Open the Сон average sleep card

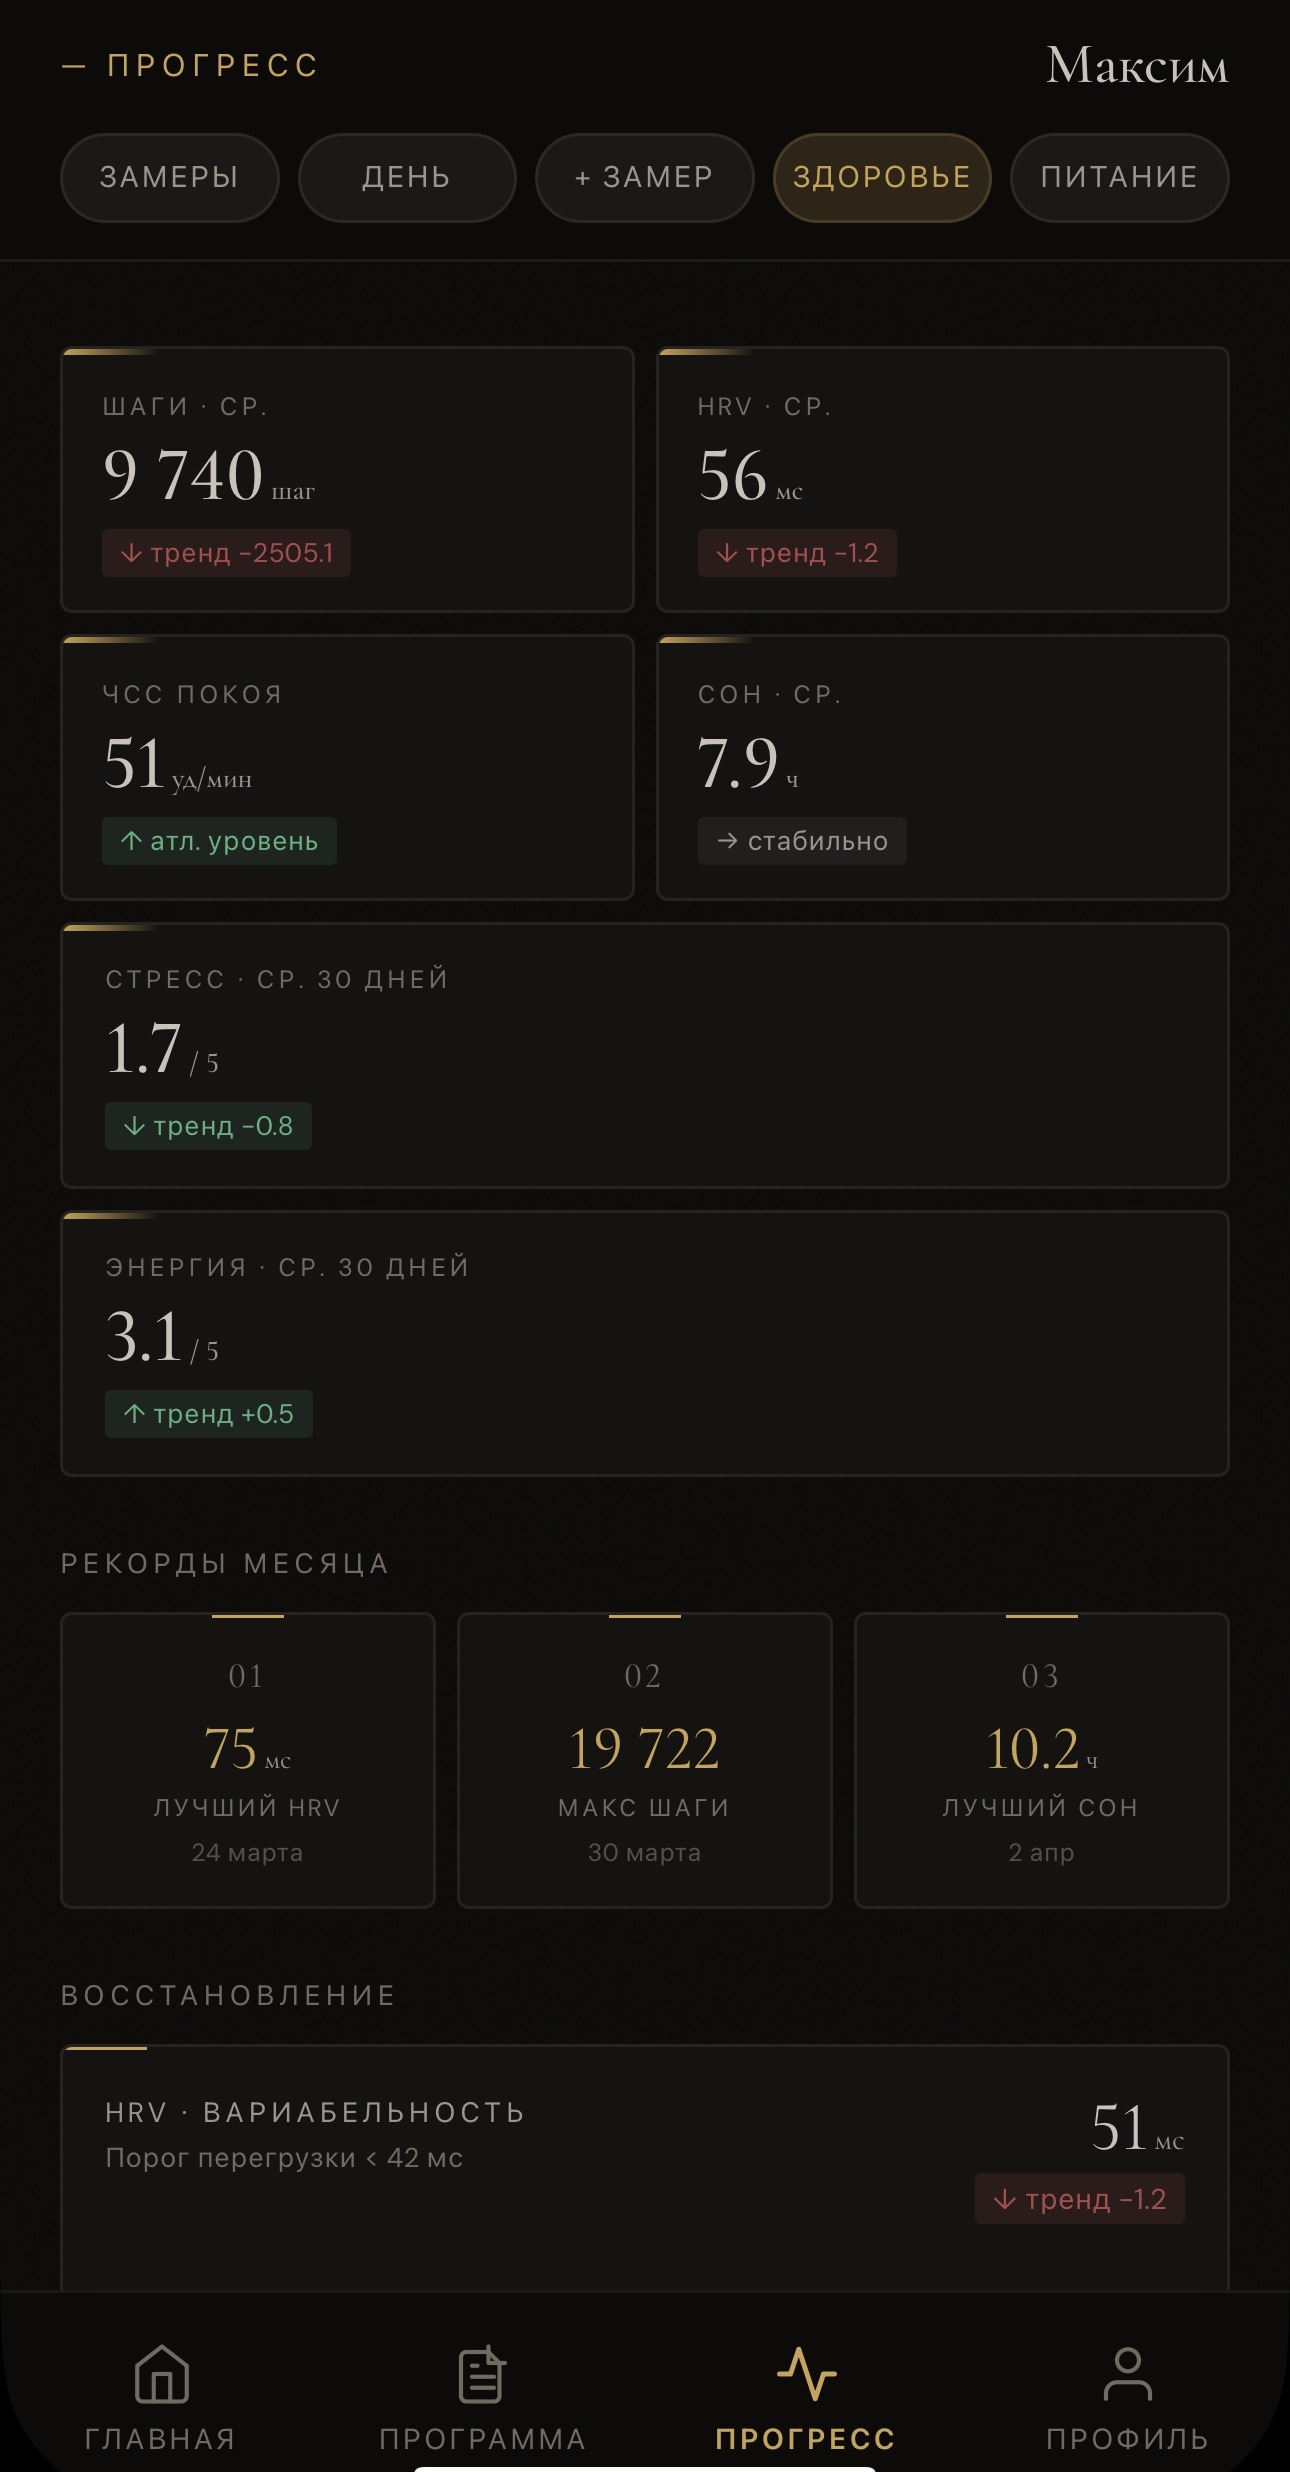point(942,768)
